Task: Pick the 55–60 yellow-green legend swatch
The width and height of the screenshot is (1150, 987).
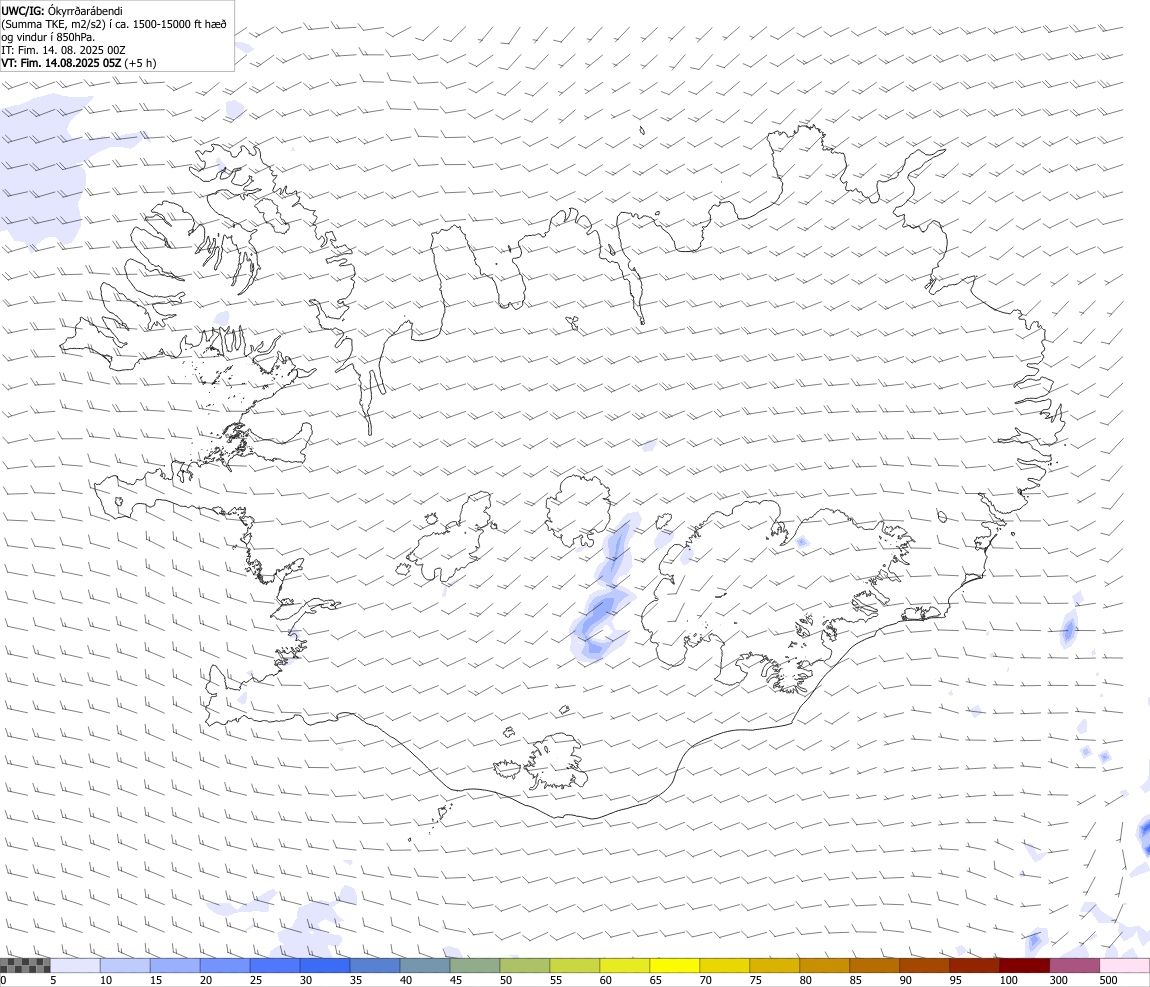Action: coord(575,965)
